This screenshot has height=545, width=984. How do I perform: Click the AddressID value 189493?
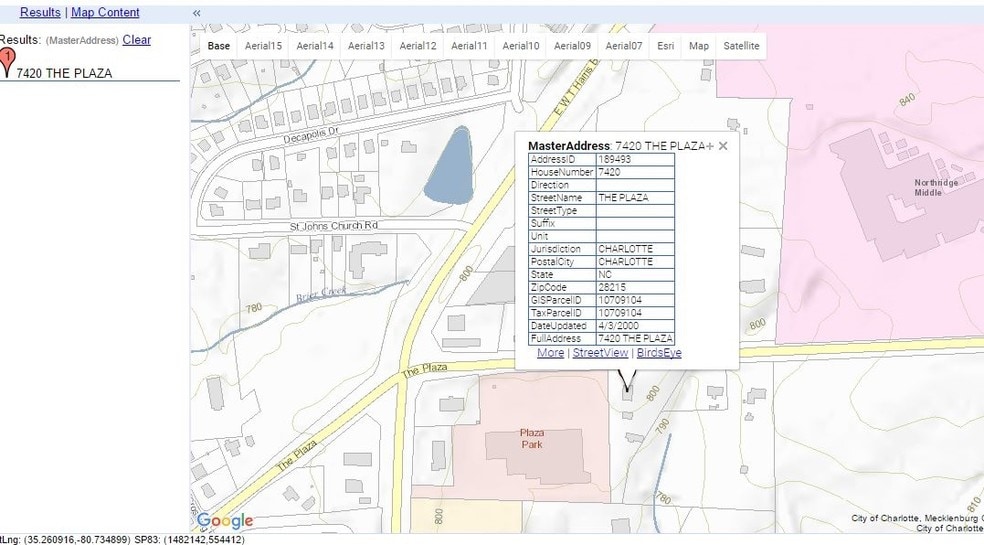click(614, 159)
